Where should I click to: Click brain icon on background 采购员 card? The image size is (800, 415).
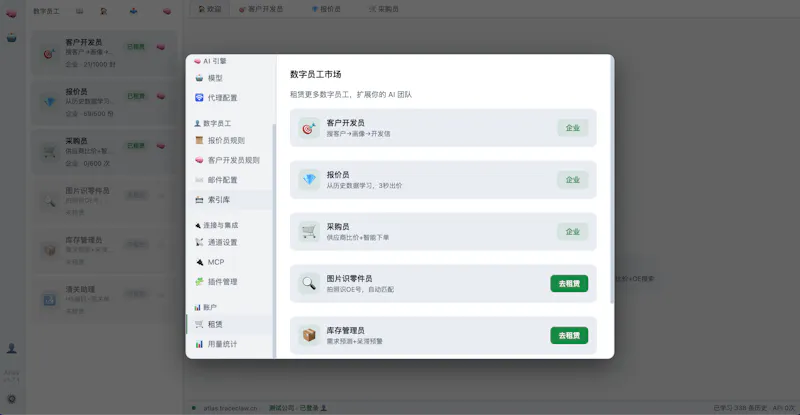[x=161, y=145]
